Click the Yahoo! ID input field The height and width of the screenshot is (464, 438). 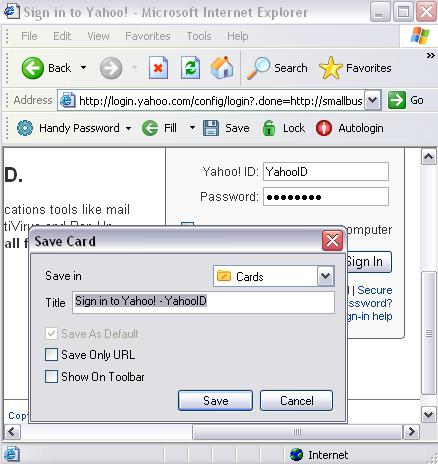point(326,172)
